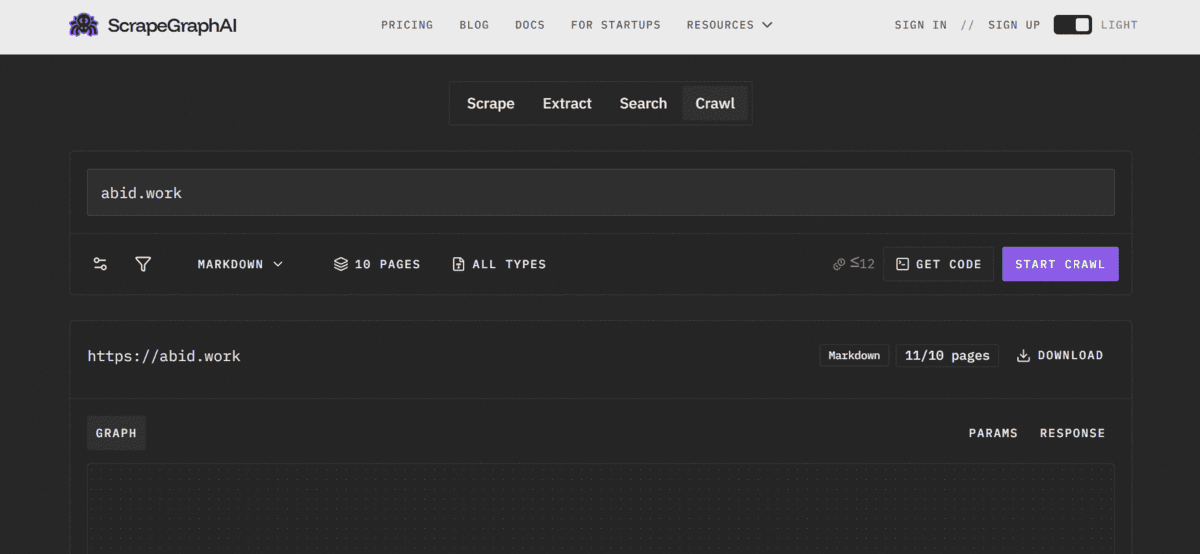1200x554 pixels.
Task: Open the Docs link
Action: pyautogui.click(x=530, y=25)
